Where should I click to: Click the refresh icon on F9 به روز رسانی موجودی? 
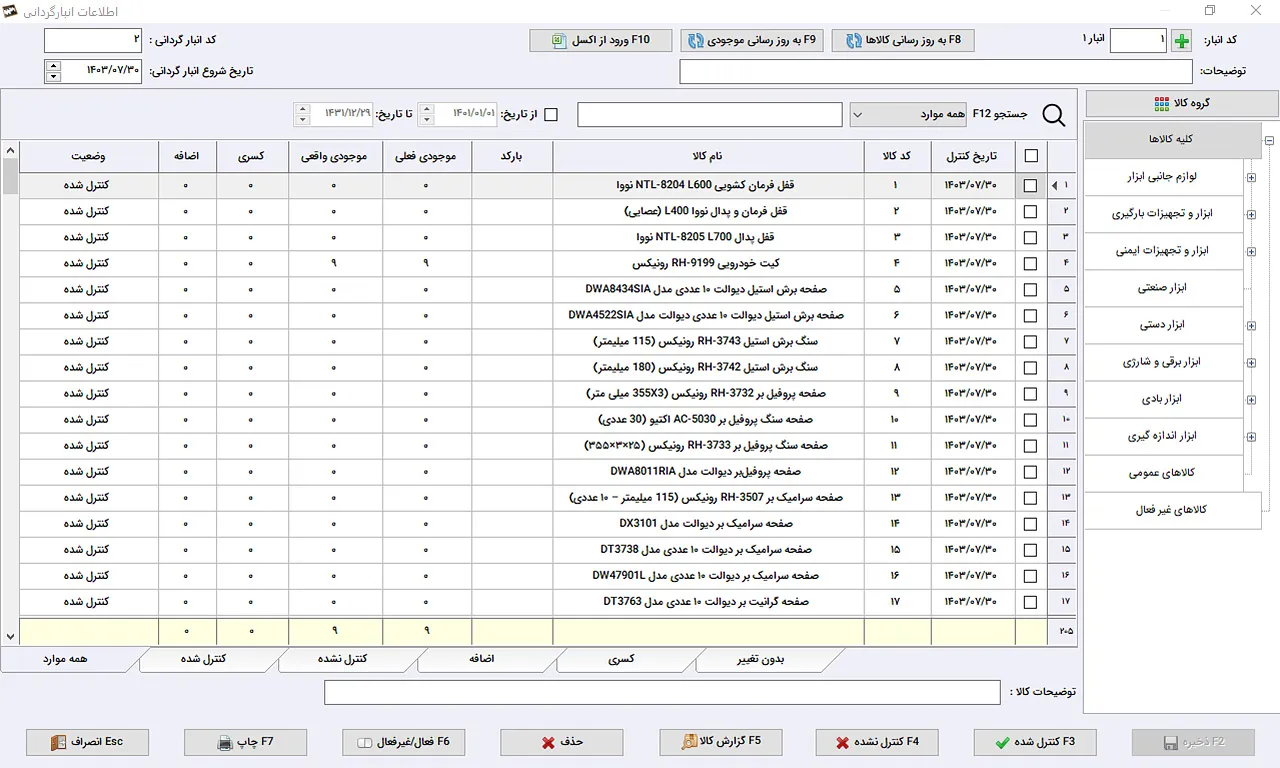click(x=695, y=41)
